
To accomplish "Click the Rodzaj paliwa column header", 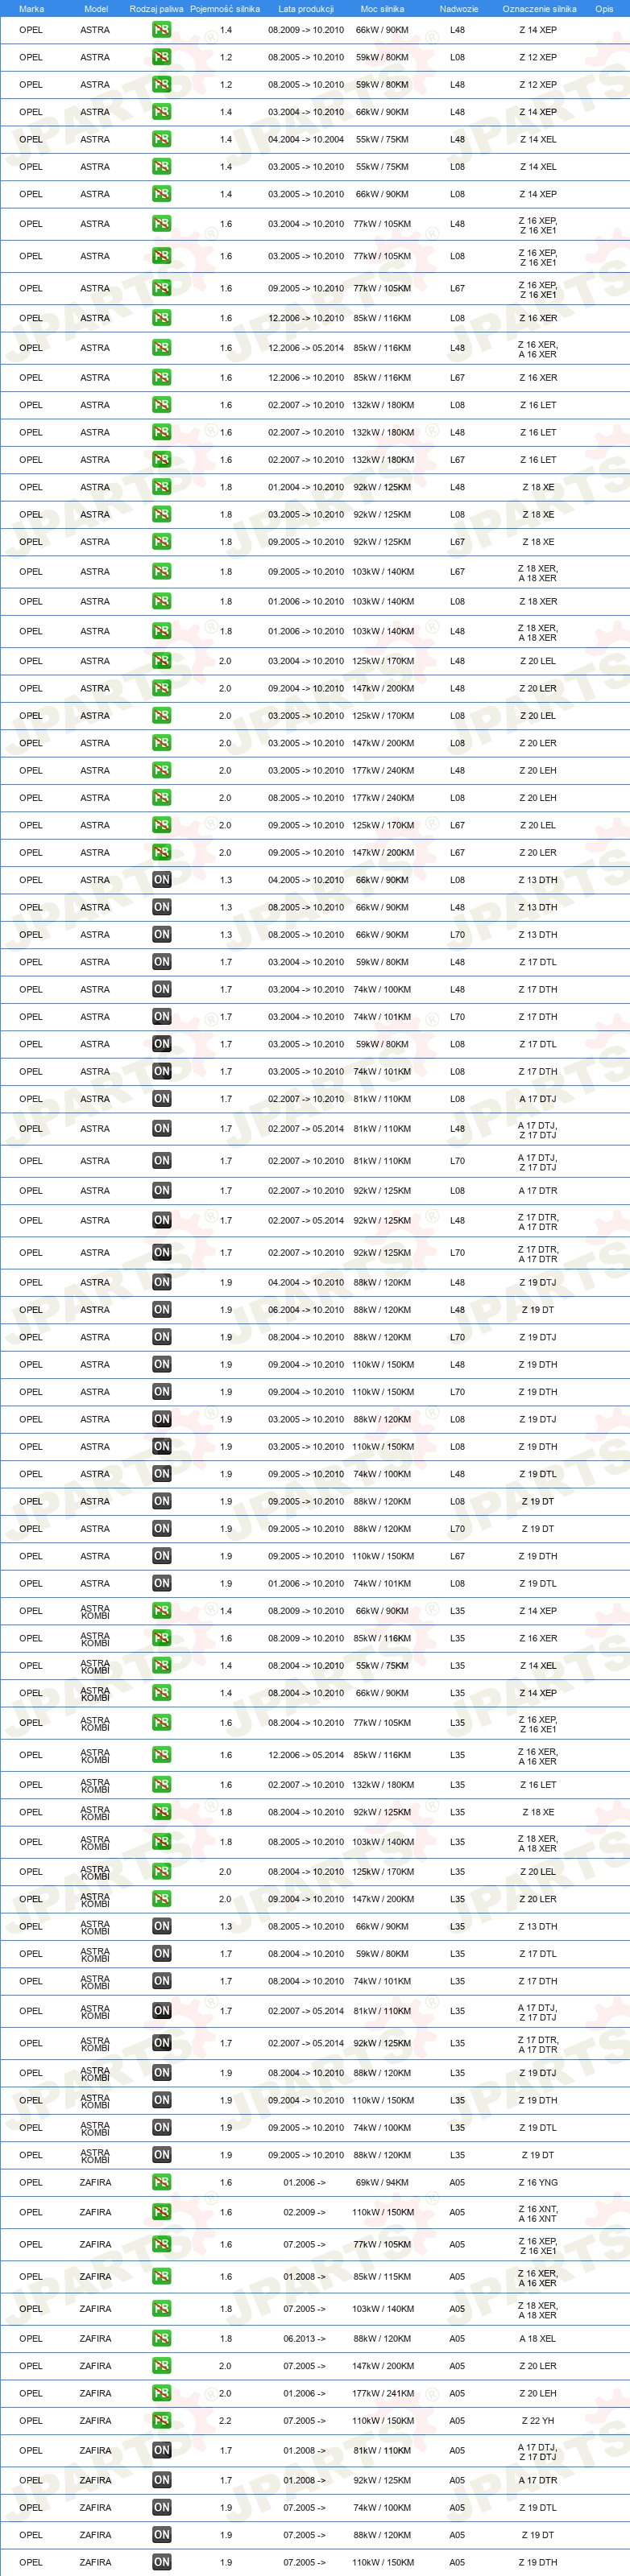I will point(157,9).
